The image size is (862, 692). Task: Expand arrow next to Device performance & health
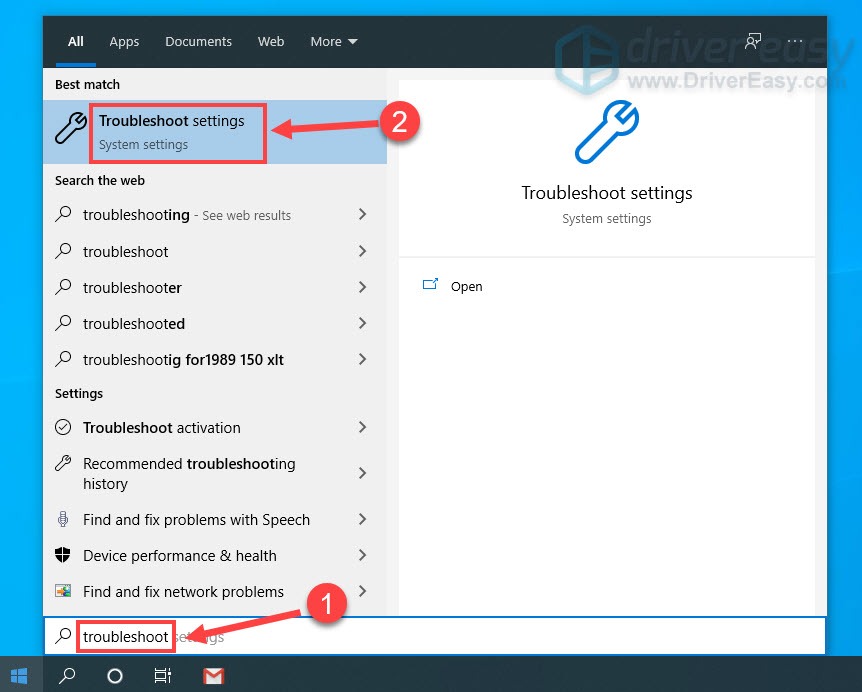pos(362,556)
